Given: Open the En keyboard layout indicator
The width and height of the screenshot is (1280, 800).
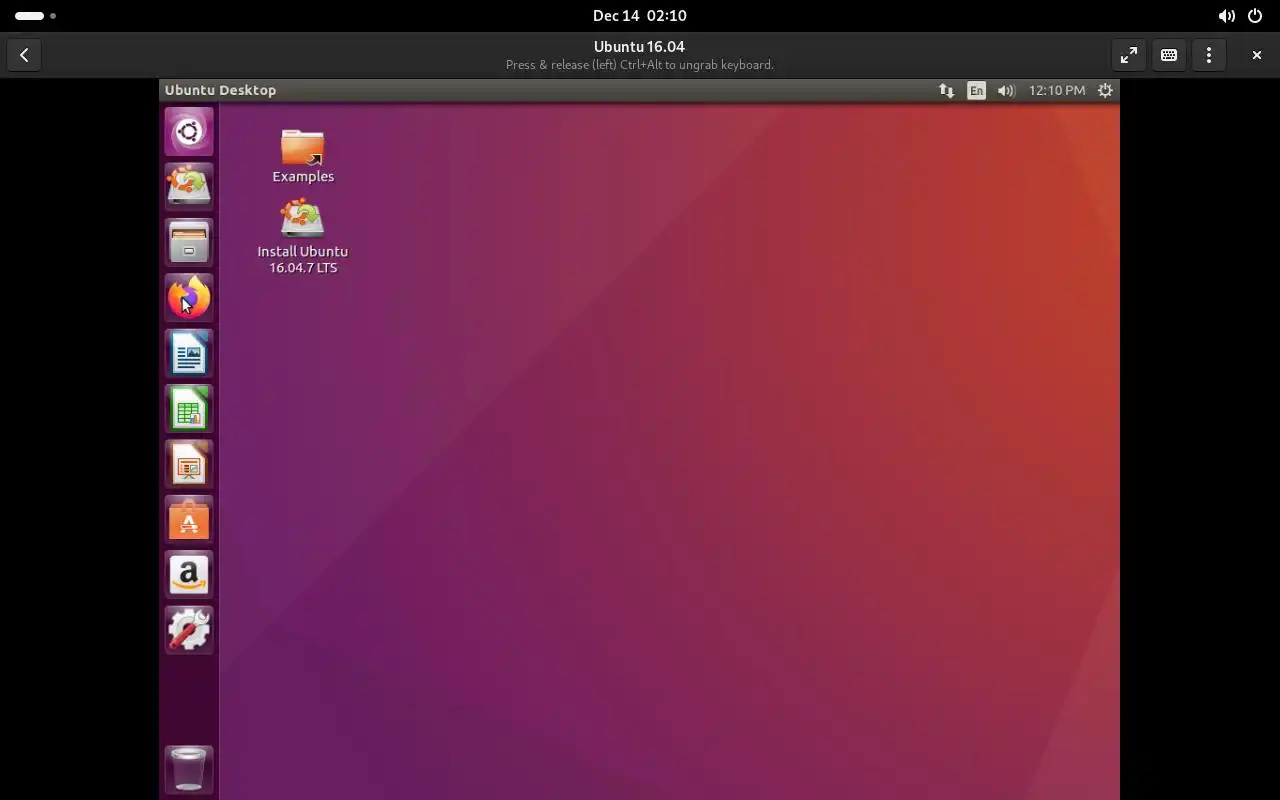Looking at the screenshot, I should click(x=976, y=90).
